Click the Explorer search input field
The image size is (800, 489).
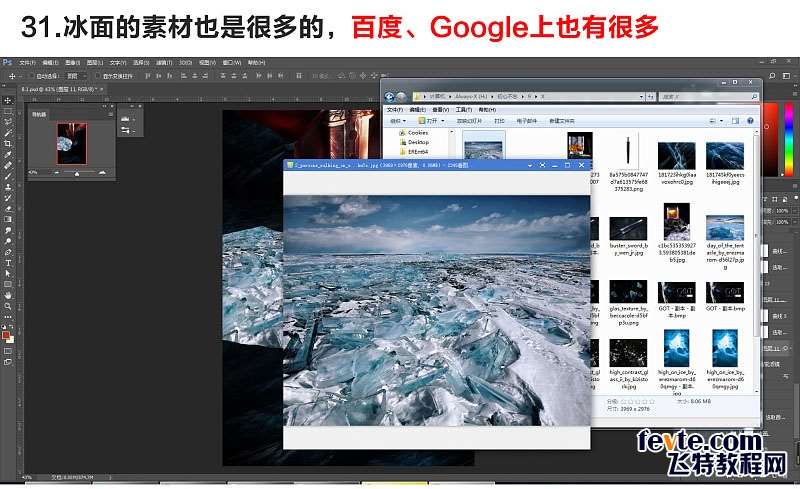[x=709, y=97]
